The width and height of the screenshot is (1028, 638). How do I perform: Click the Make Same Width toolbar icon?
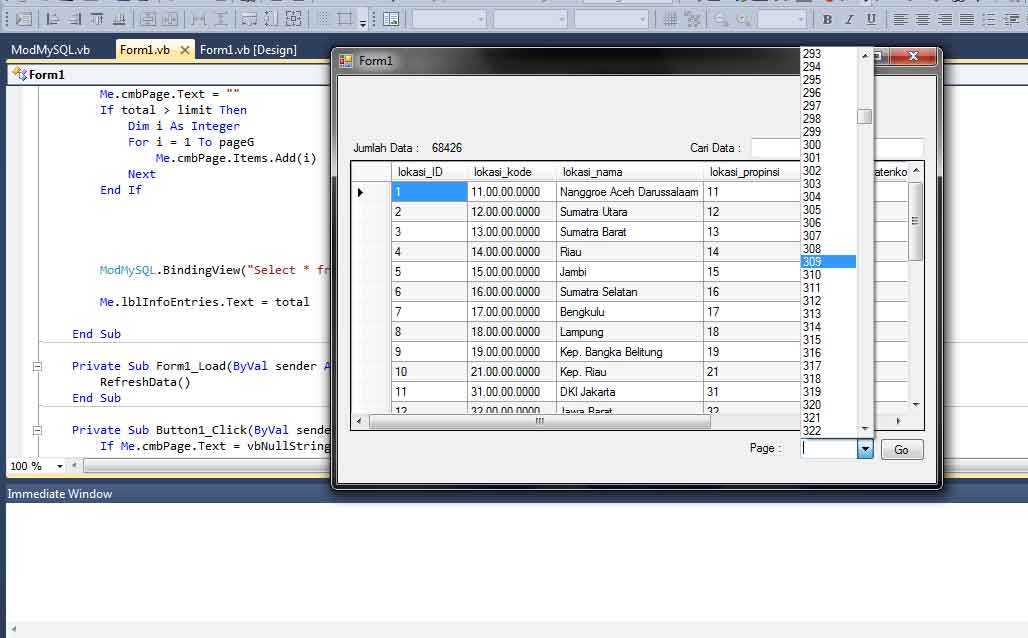click(150, 17)
